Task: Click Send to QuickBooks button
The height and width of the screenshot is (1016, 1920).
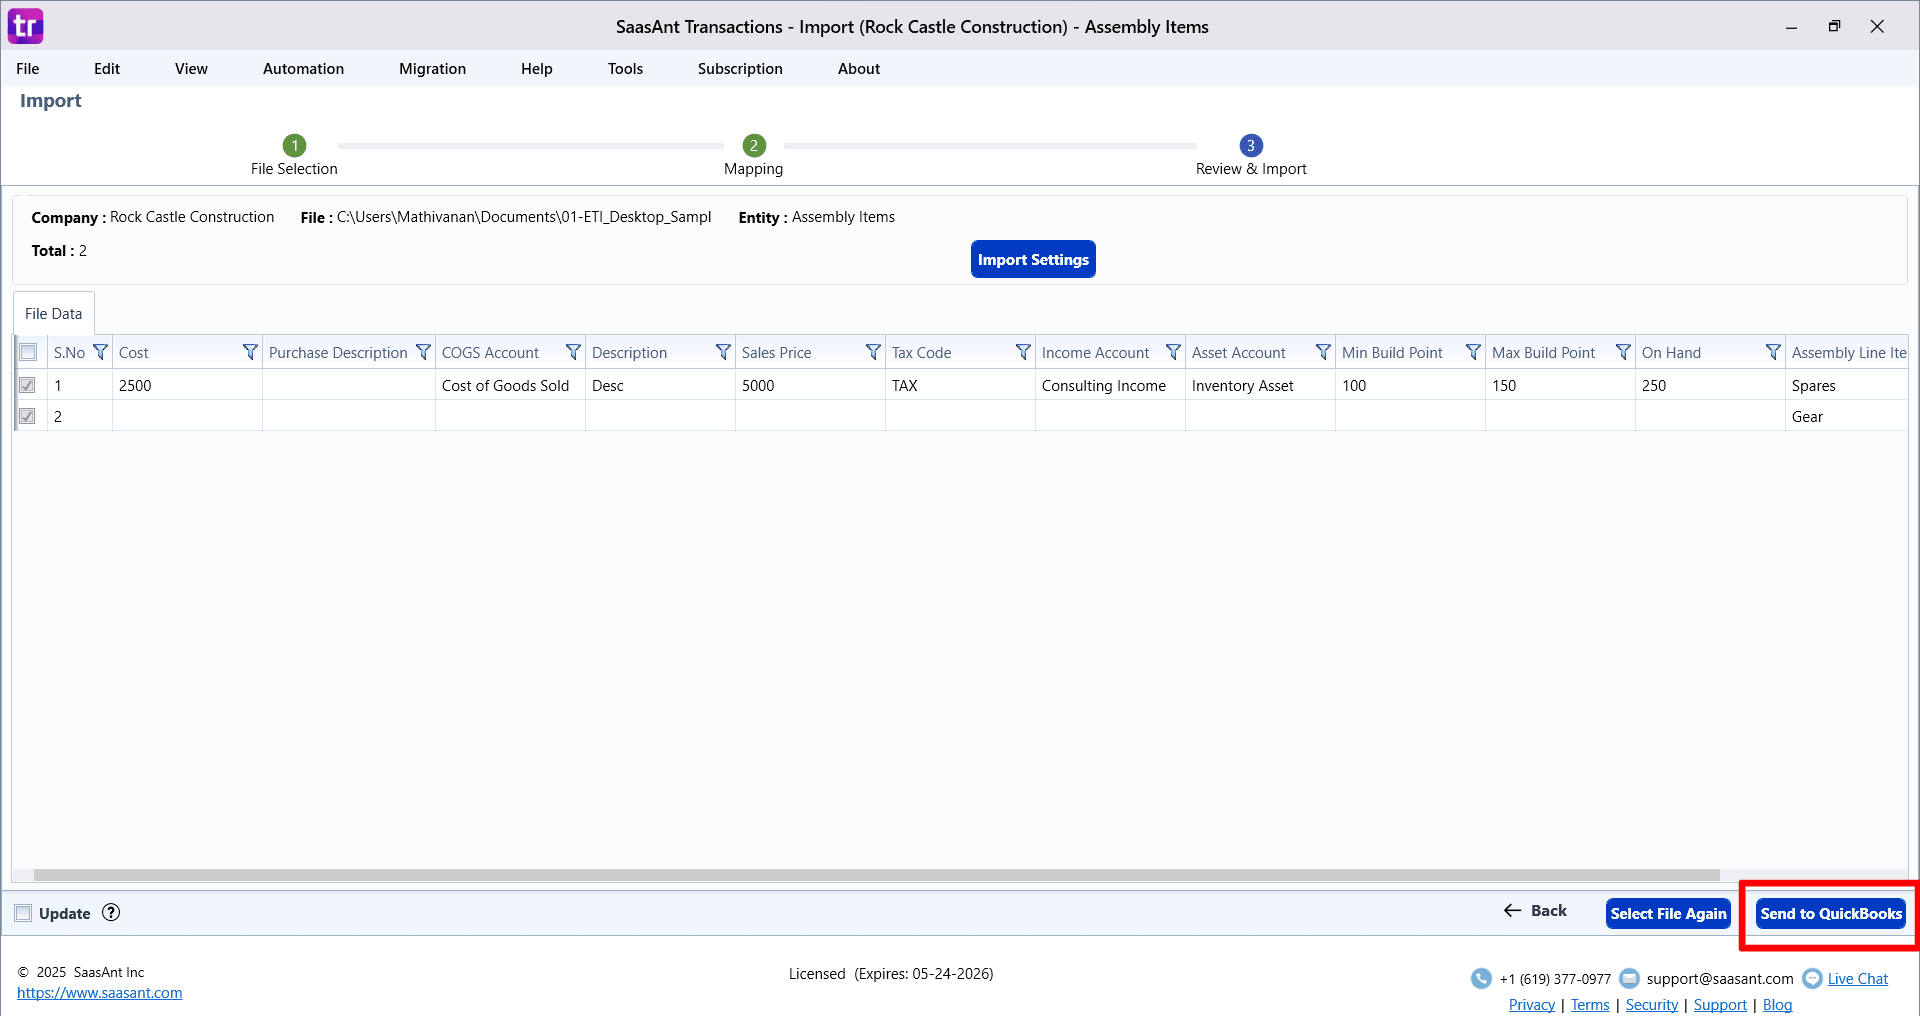Action: 1831,913
